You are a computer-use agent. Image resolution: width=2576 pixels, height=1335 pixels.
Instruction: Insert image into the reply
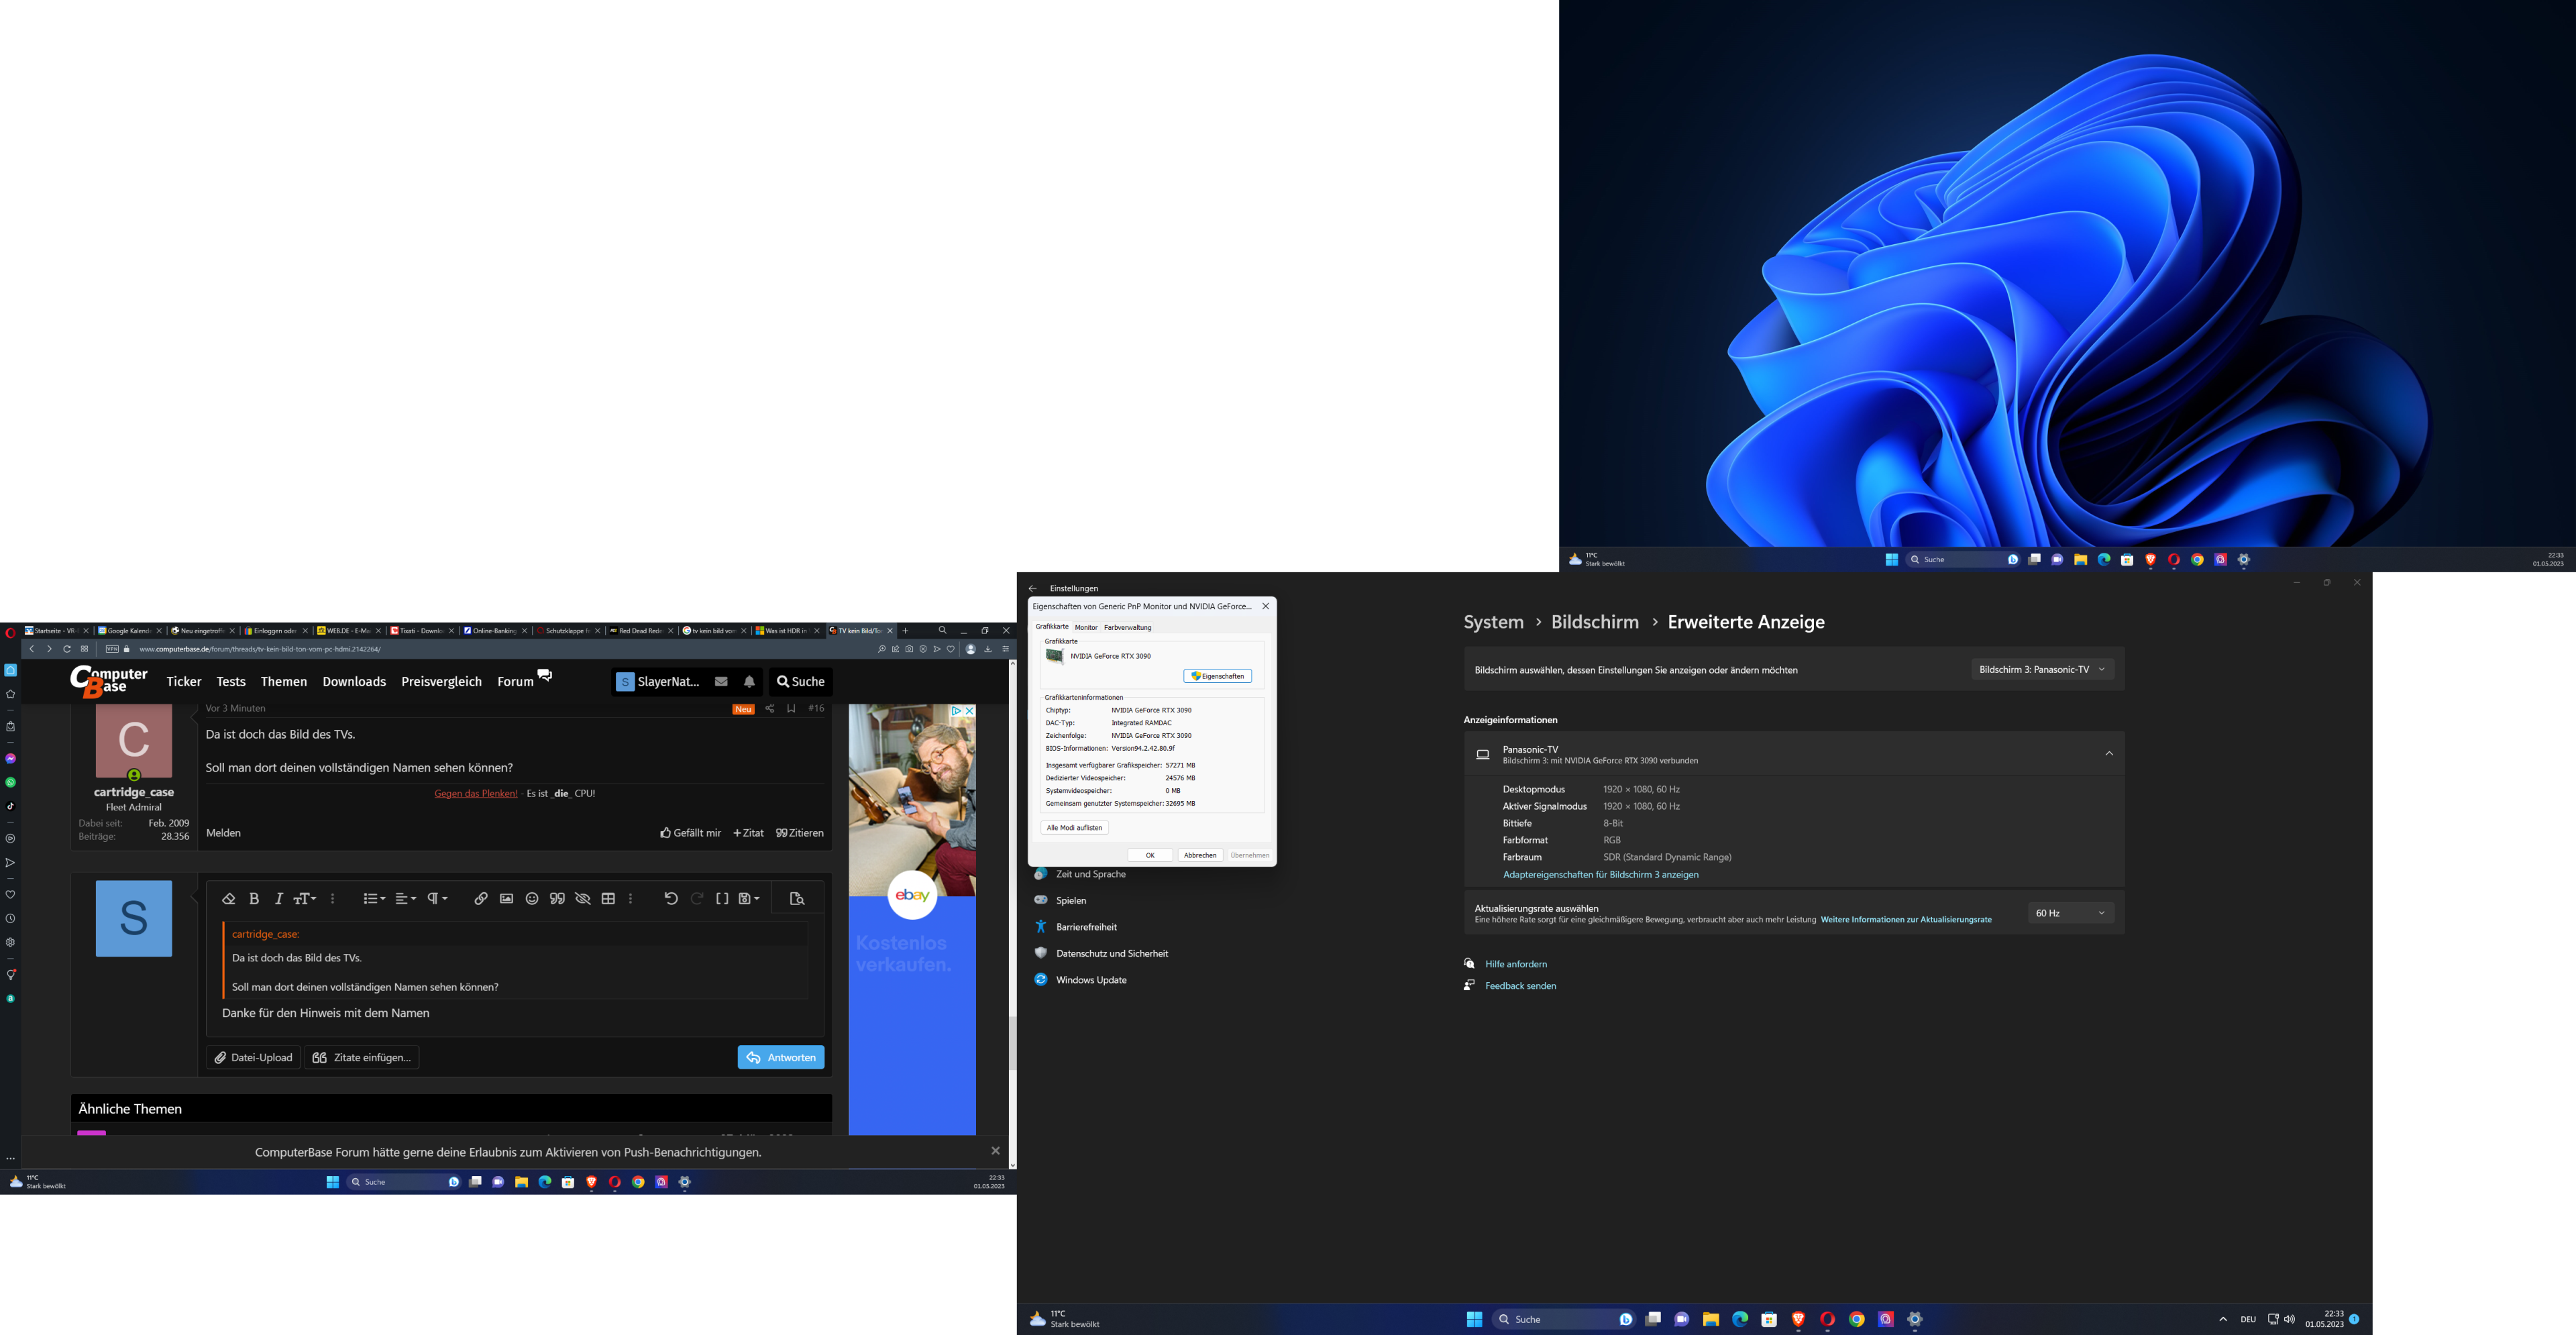click(x=506, y=899)
